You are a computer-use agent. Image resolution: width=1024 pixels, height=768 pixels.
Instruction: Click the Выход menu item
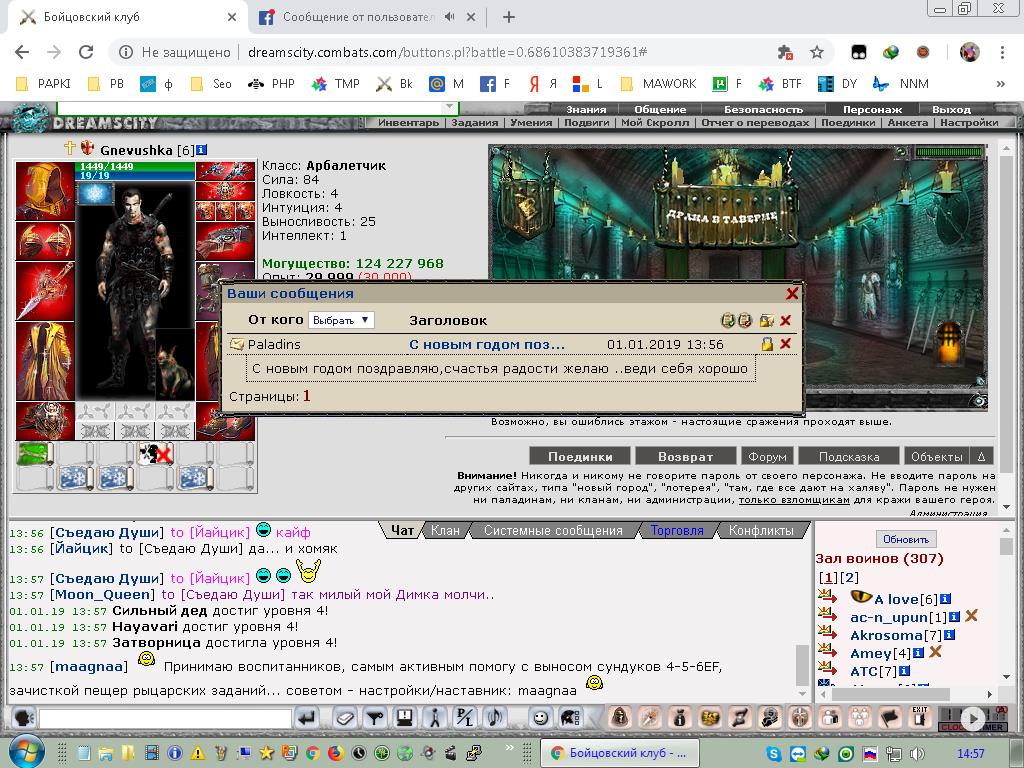pyautogui.click(x=951, y=109)
